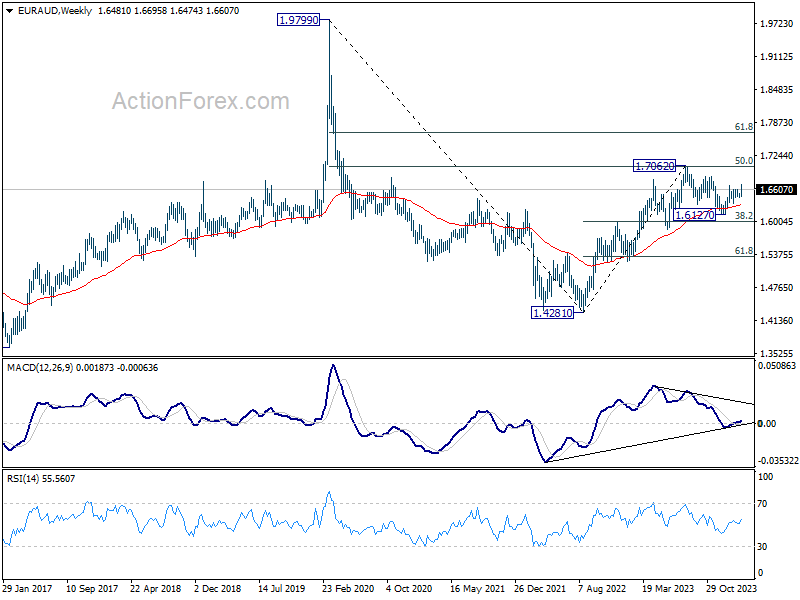Click the MACD(12,26,9) indicator title
Screen dimensions: 800x600
[x=40, y=368]
